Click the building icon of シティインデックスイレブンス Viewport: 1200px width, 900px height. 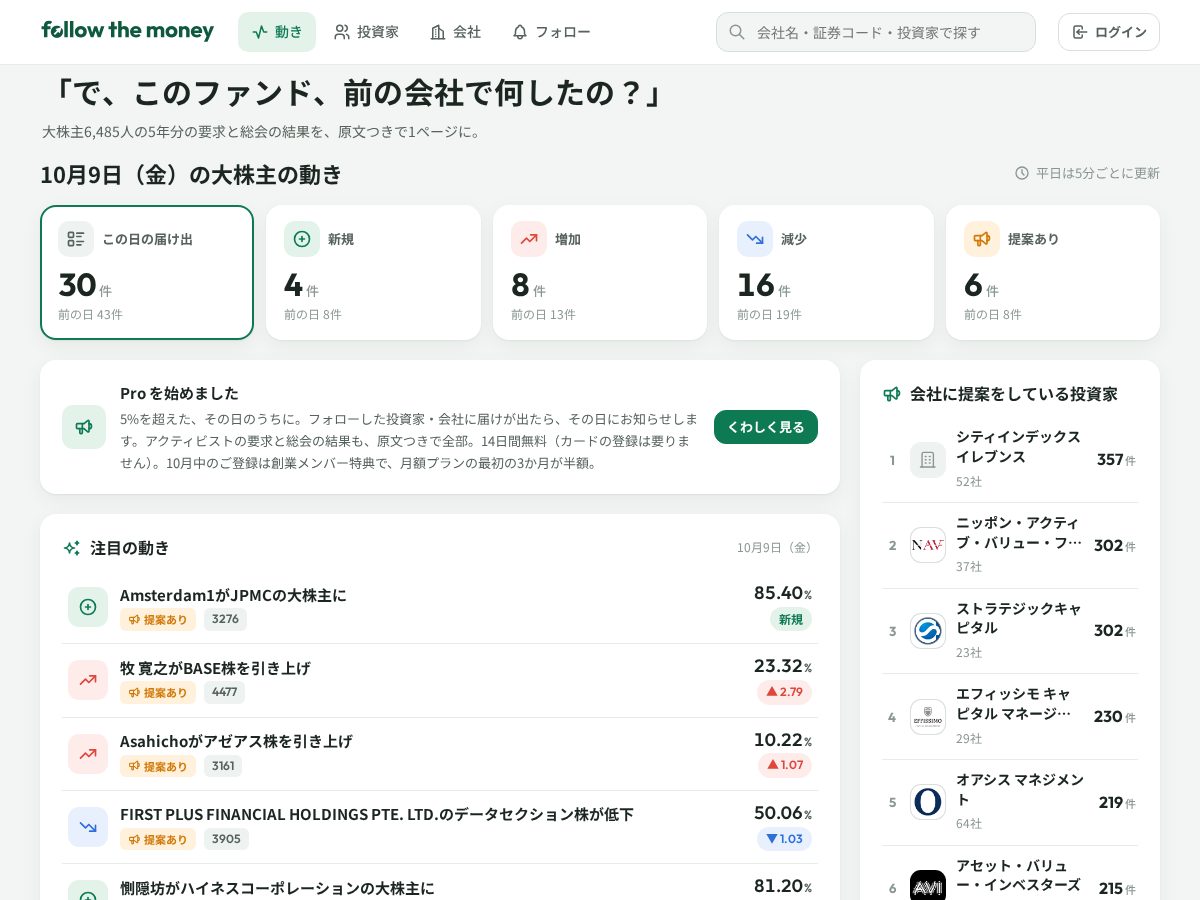928,460
